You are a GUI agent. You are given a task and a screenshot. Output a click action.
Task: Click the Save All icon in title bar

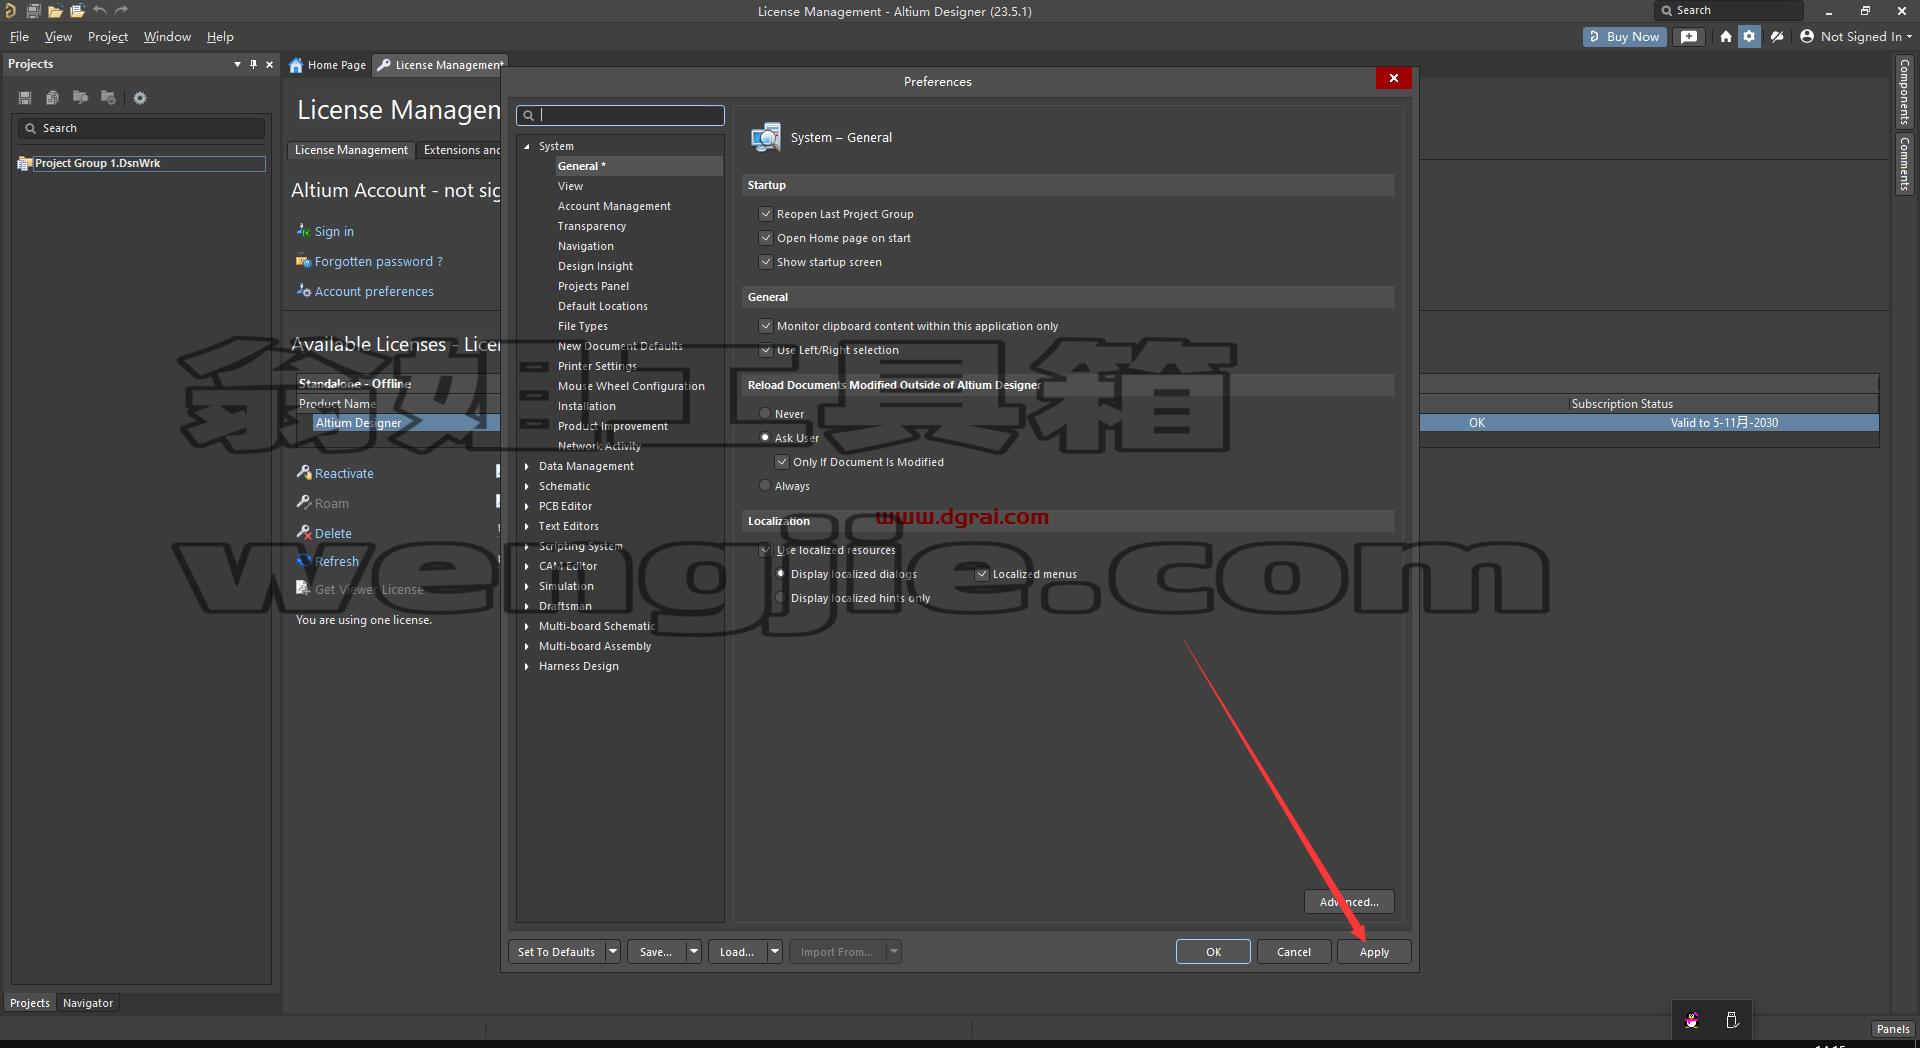[x=33, y=11]
